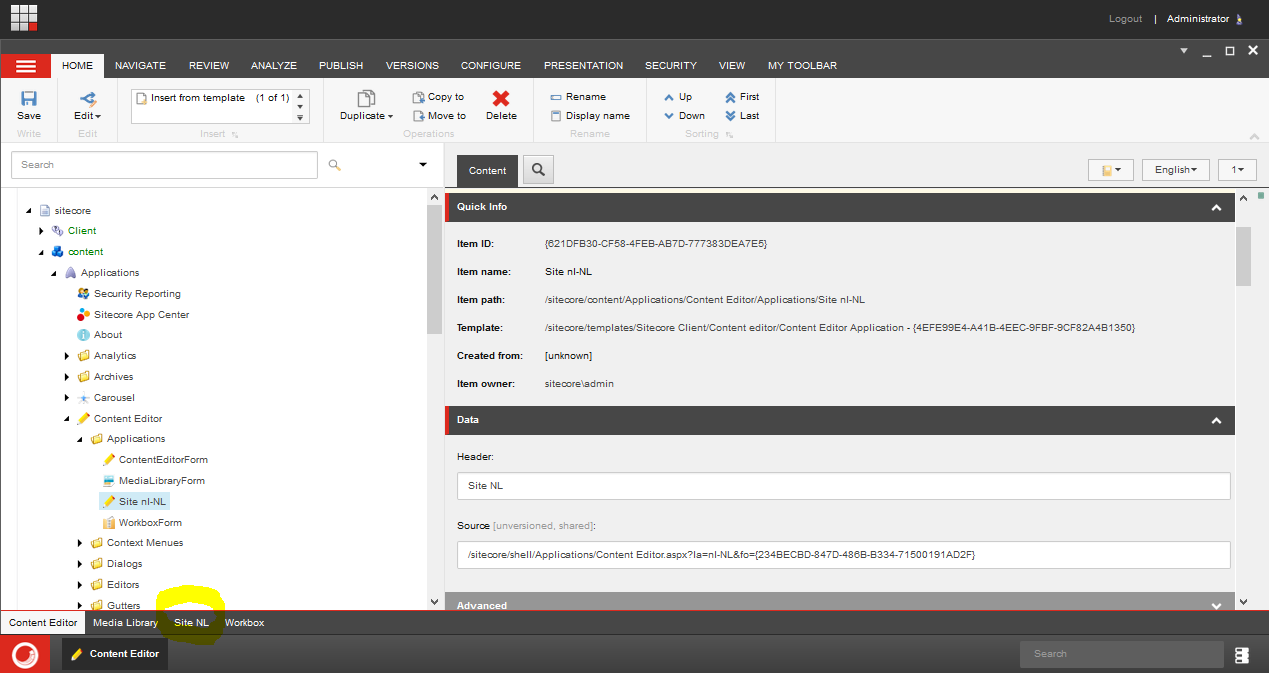The height and width of the screenshot is (673, 1269).
Task: Click the red hamburger menu button
Action: click(x=26, y=65)
